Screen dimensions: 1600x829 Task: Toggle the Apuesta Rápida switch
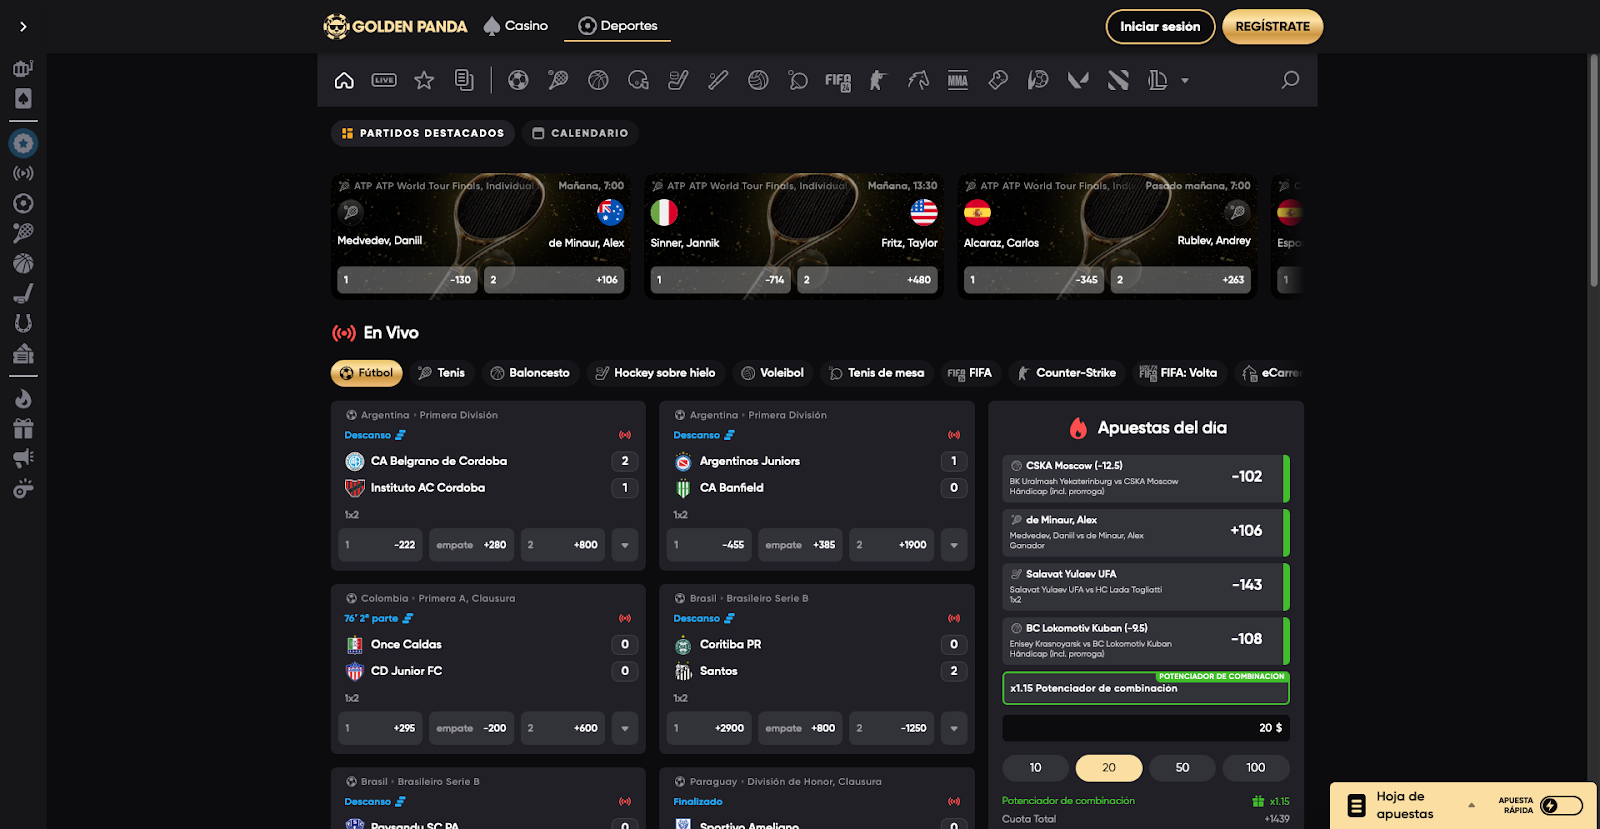tap(1561, 806)
